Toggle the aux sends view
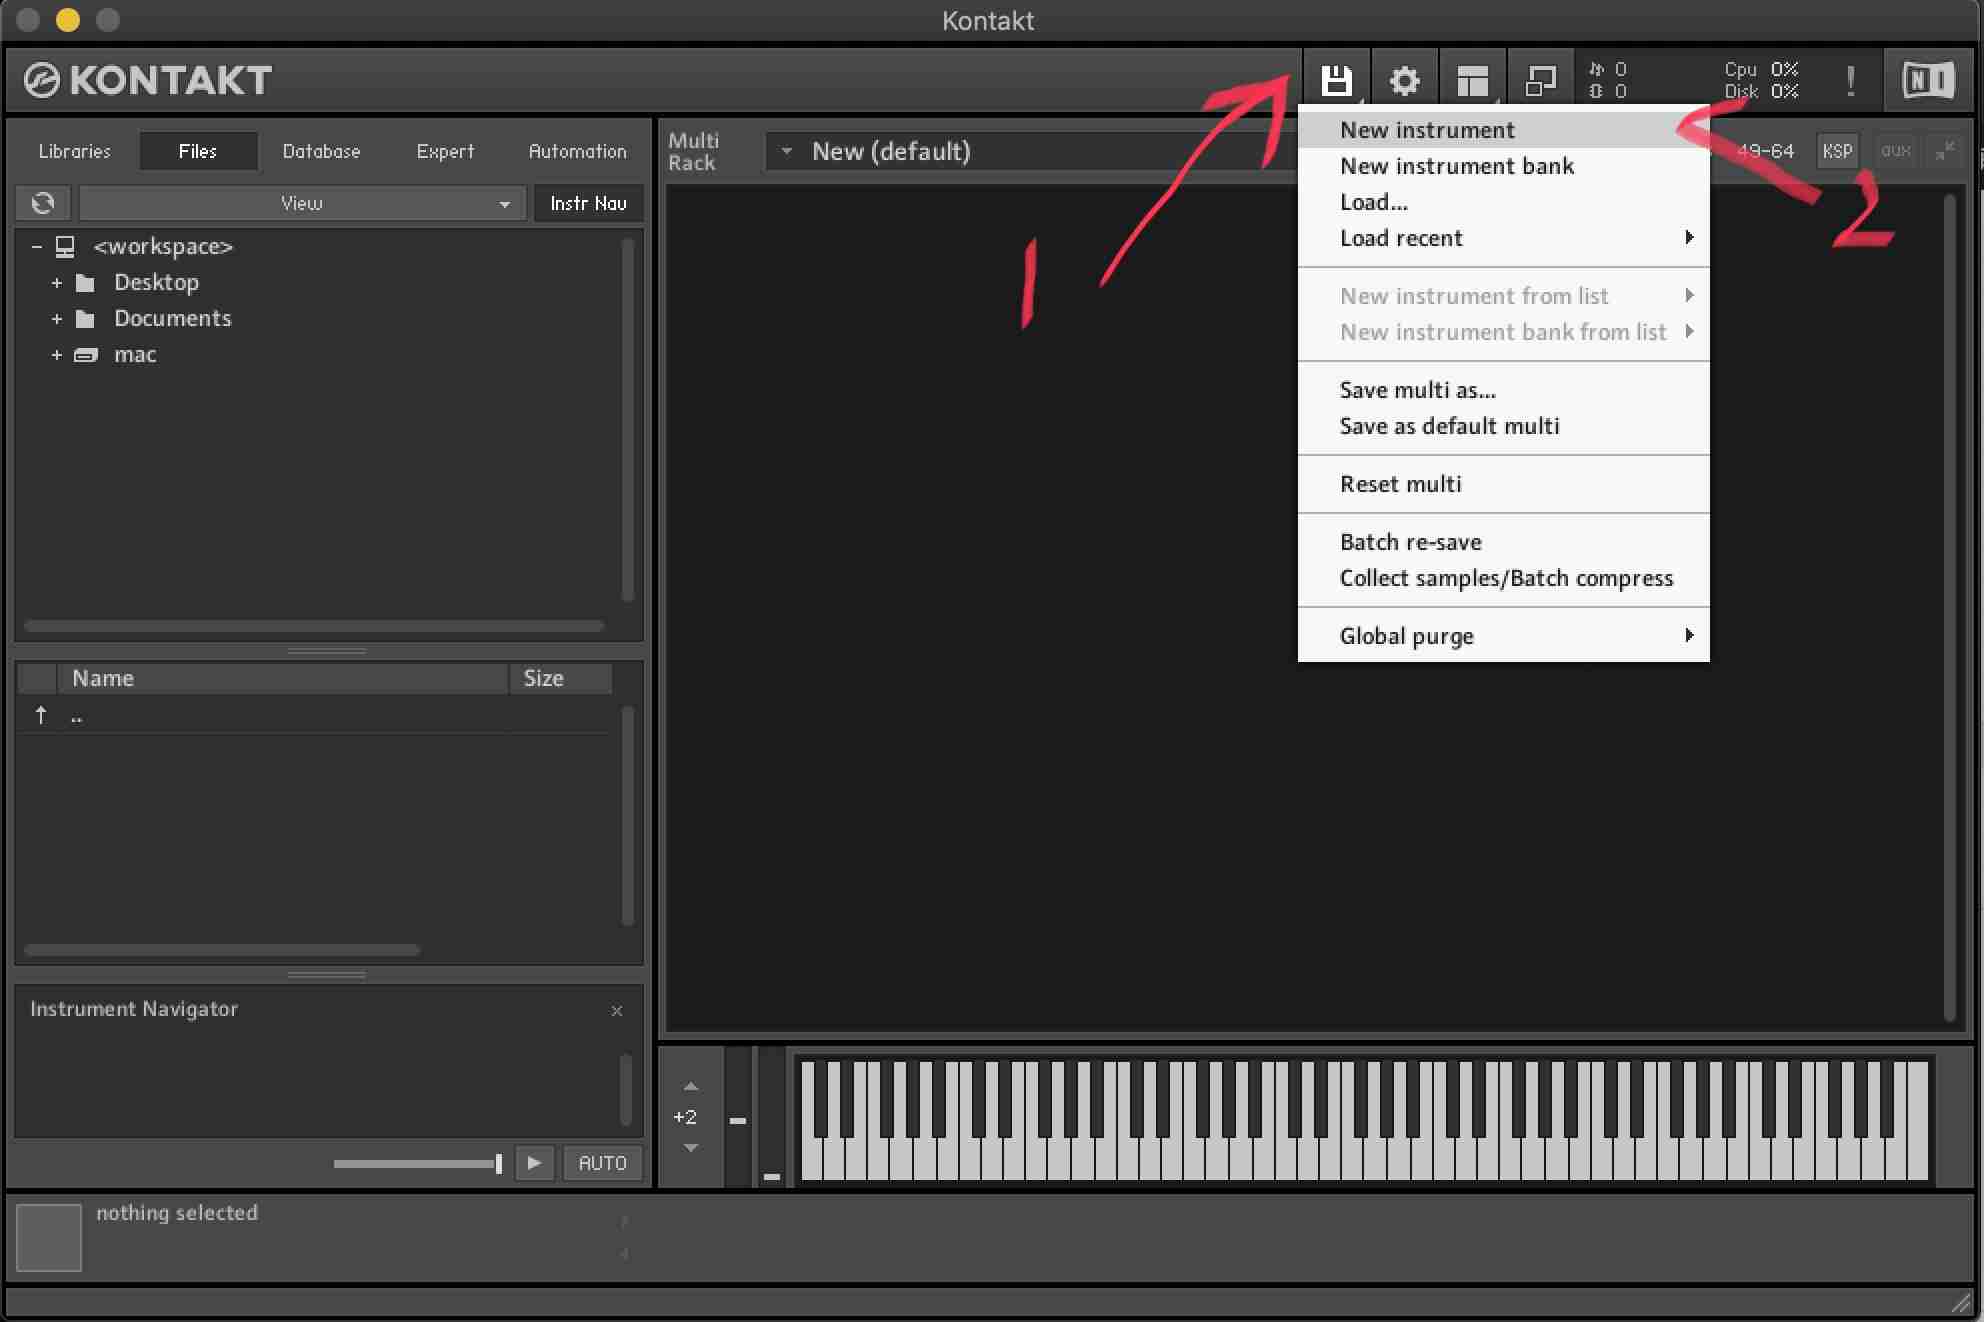The width and height of the screenshot is (1984, 1322). 1895,151
